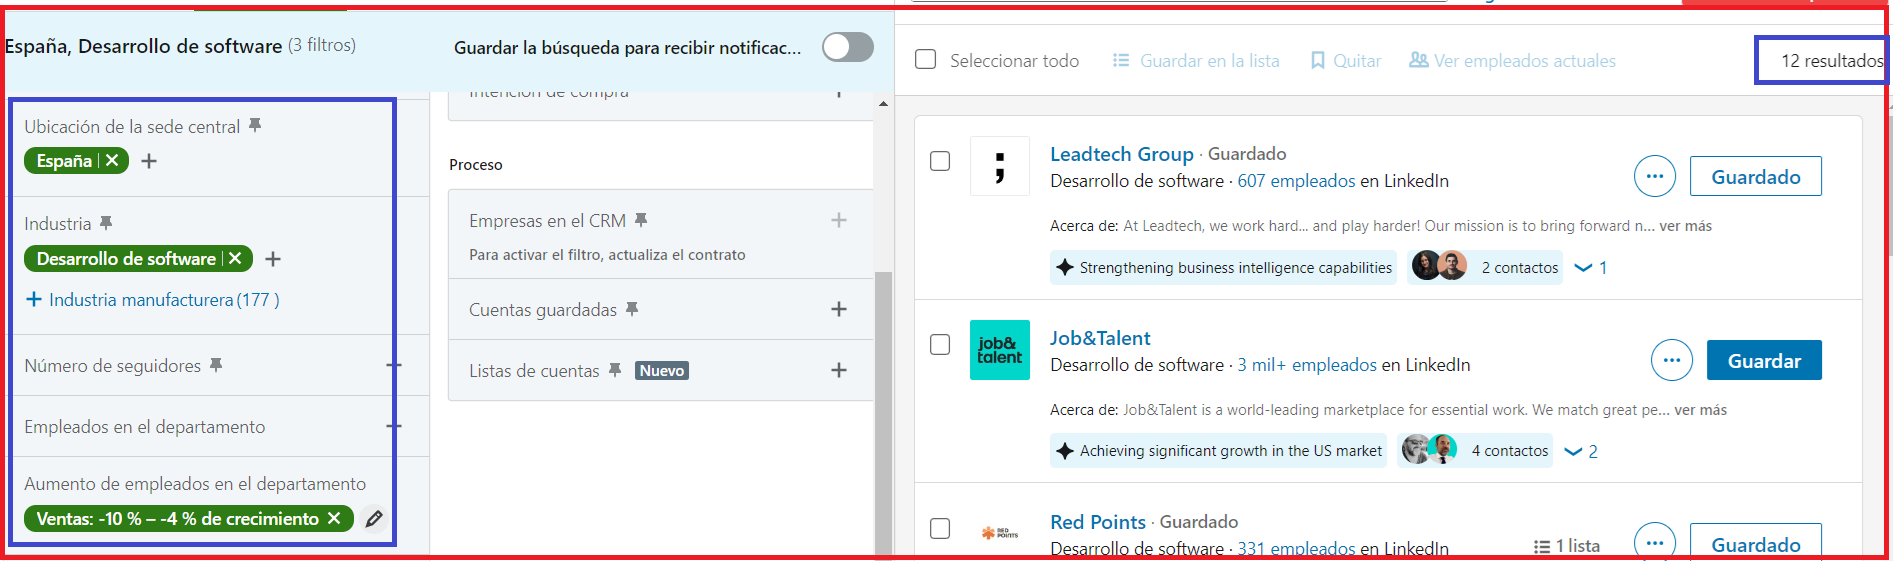Viewport: 1893px width, 561px height.
Task: View Job&Talent's 4 contactos
Action: coord(1475,451)
